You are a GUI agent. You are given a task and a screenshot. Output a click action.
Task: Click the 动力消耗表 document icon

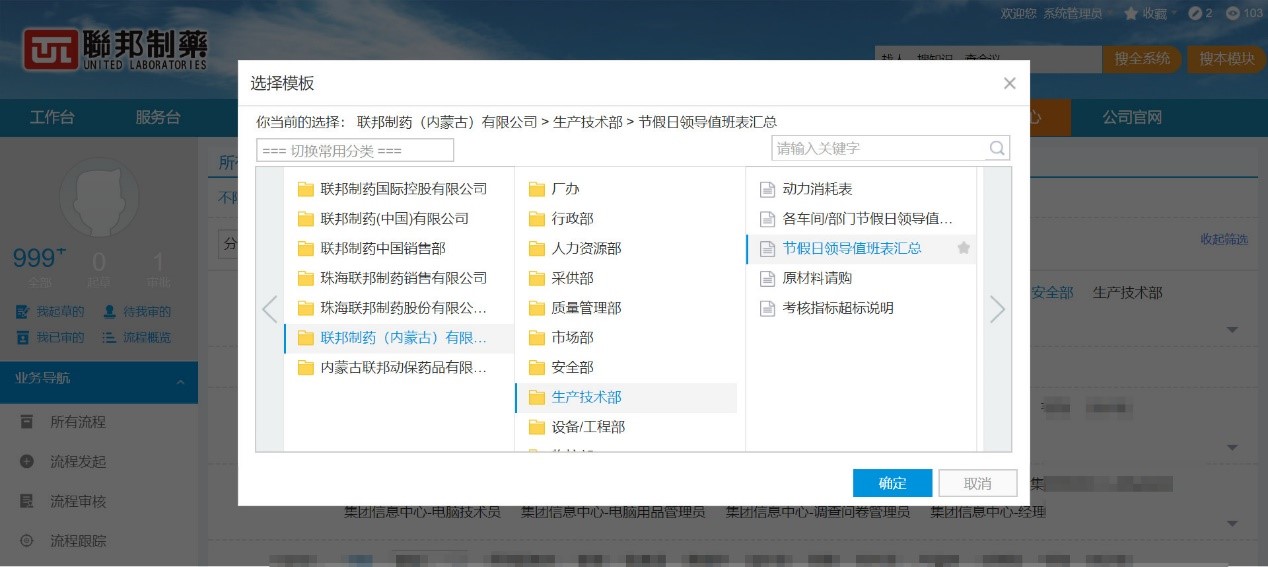767,189
